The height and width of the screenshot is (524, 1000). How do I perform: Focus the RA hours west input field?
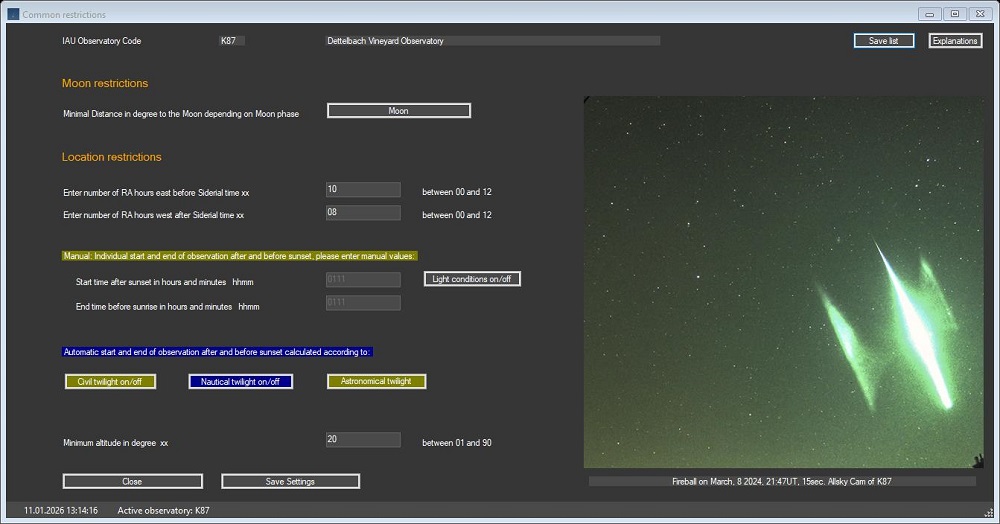tap(363, 213)
